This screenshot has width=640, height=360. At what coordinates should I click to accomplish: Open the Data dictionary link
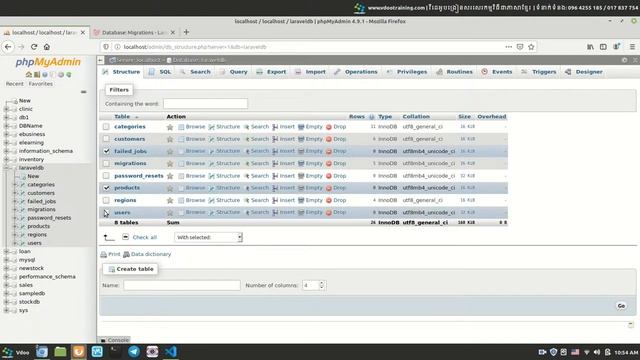(x=147, y=254)
